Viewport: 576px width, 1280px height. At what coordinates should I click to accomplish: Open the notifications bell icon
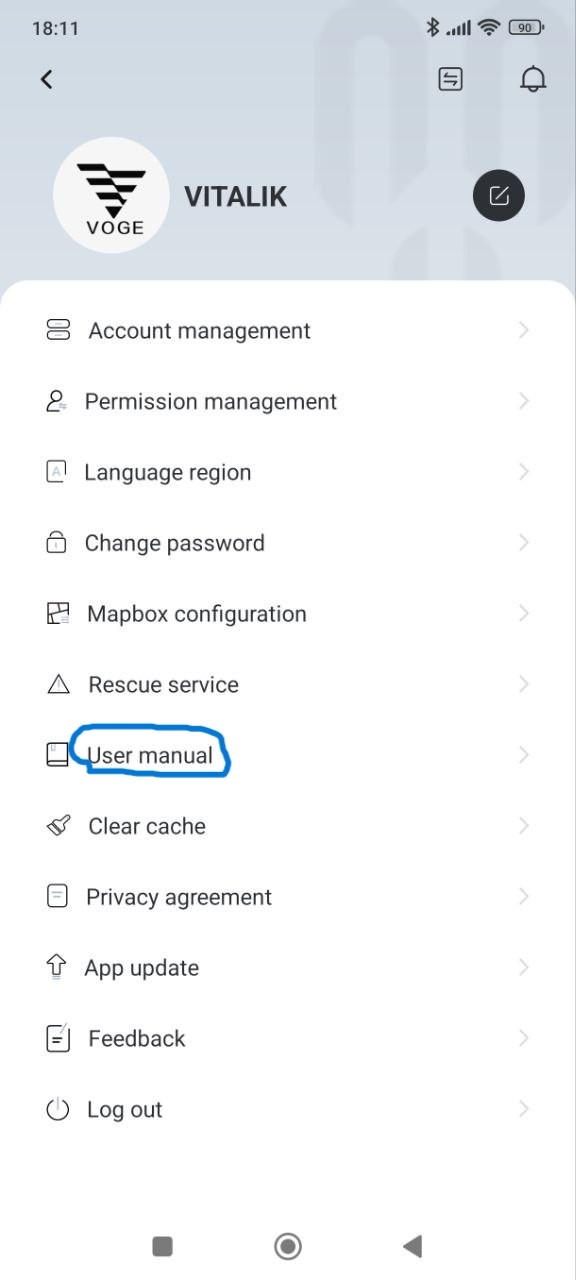pos(534,80)
